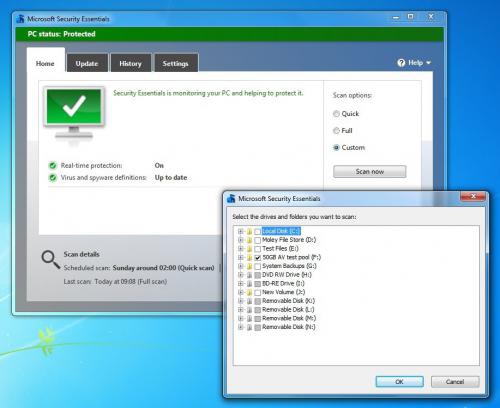Uncheck the 50GB AV test pool (F:) checkbox

pyautogui.click(x=257, y=257)
